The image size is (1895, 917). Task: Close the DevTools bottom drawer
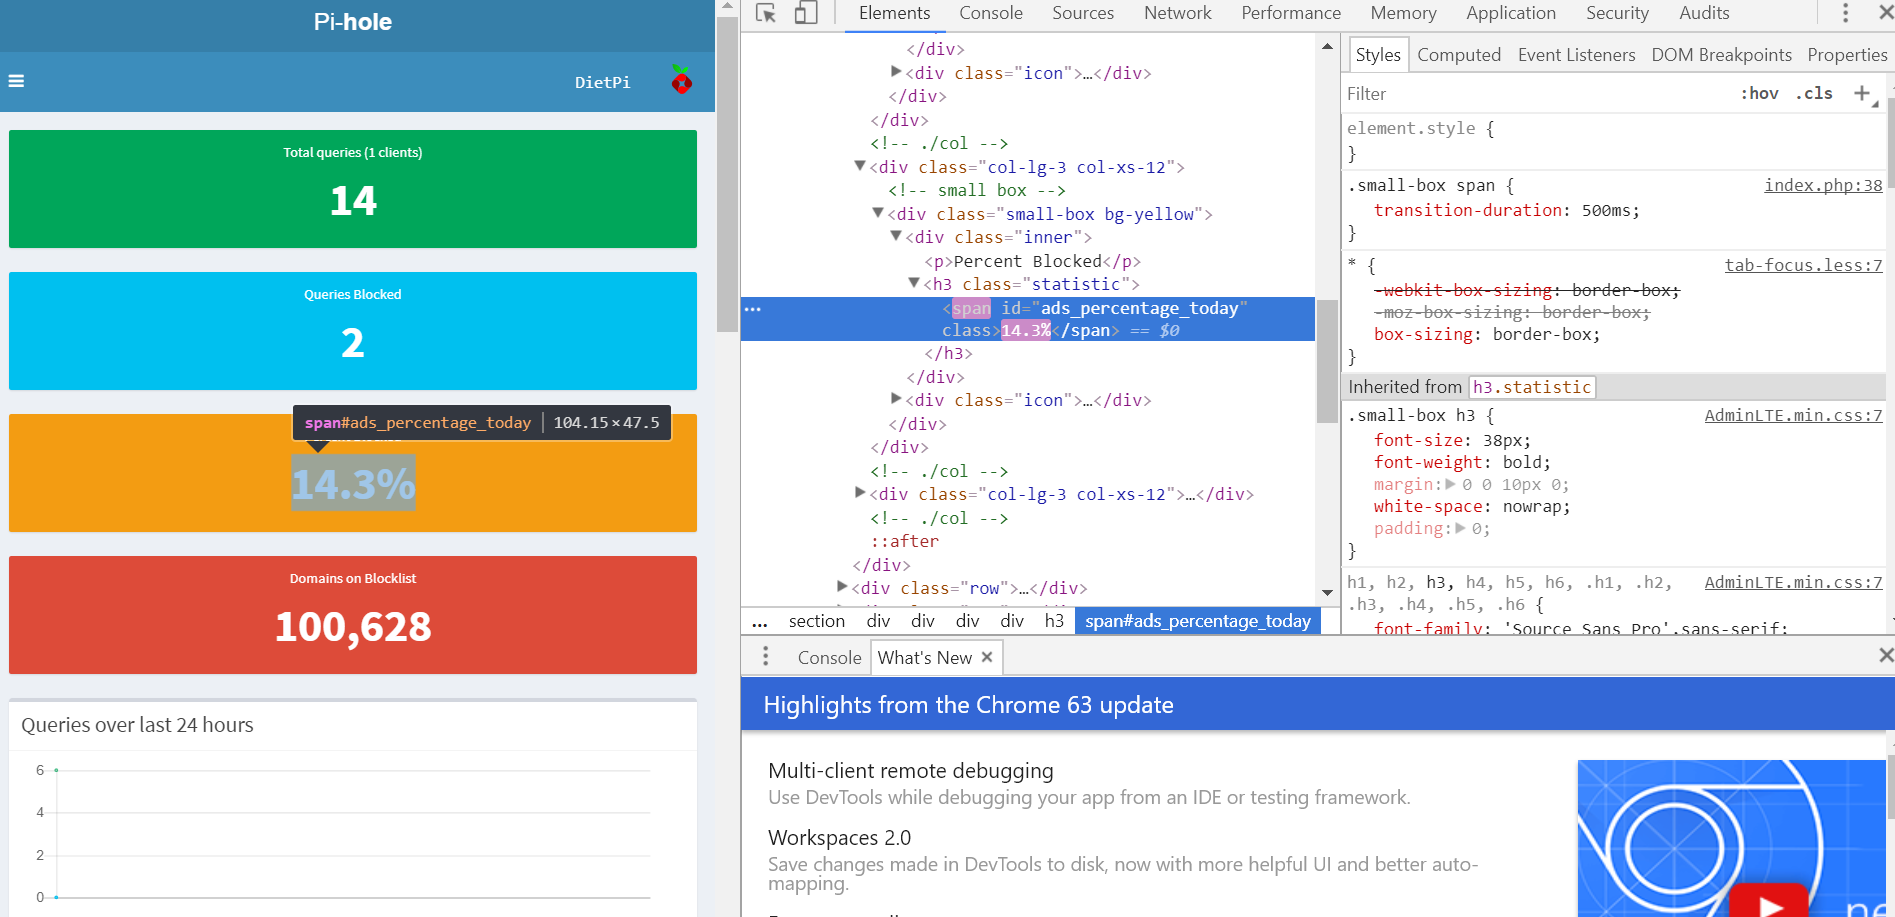coord(1885,655)
